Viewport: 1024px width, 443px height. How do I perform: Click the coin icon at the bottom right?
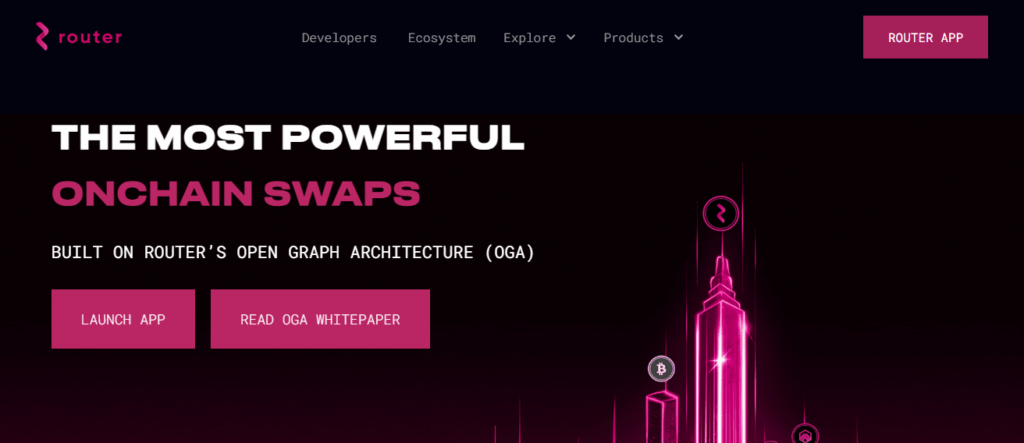(x=805, y=435)
